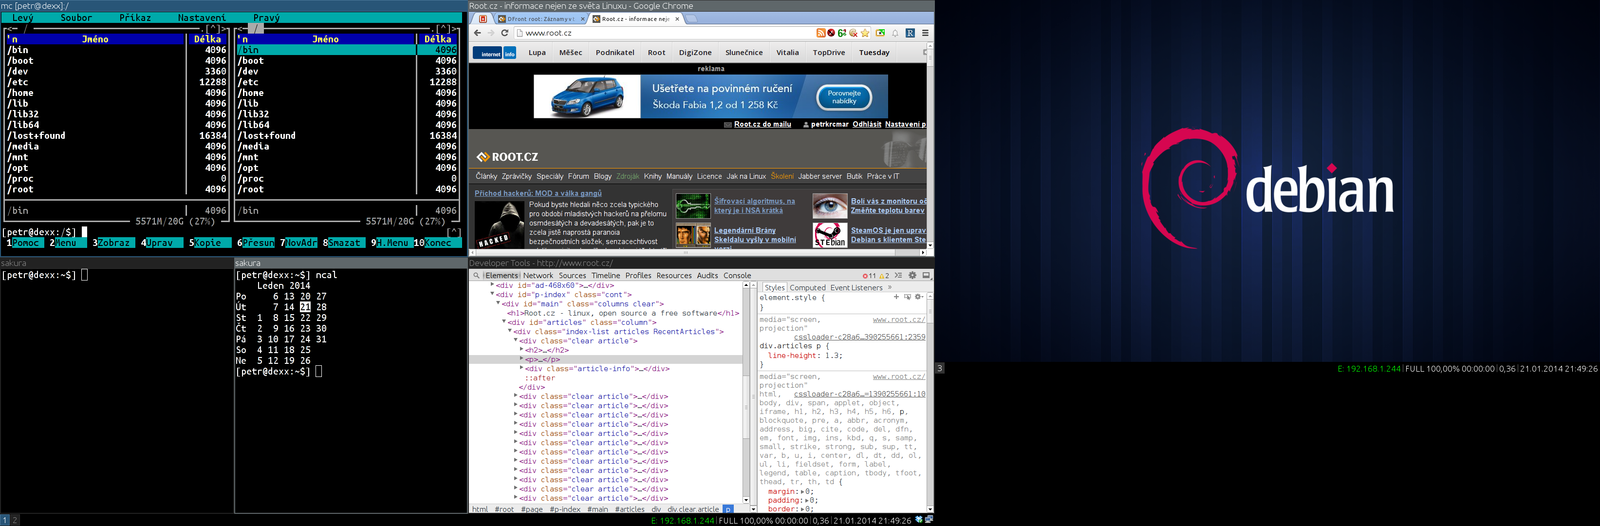This screenshot has width=1600, height=526.
Task: Switch to the Console tab in DevTools
Action: pyautogui.click(x=737, y=275)
